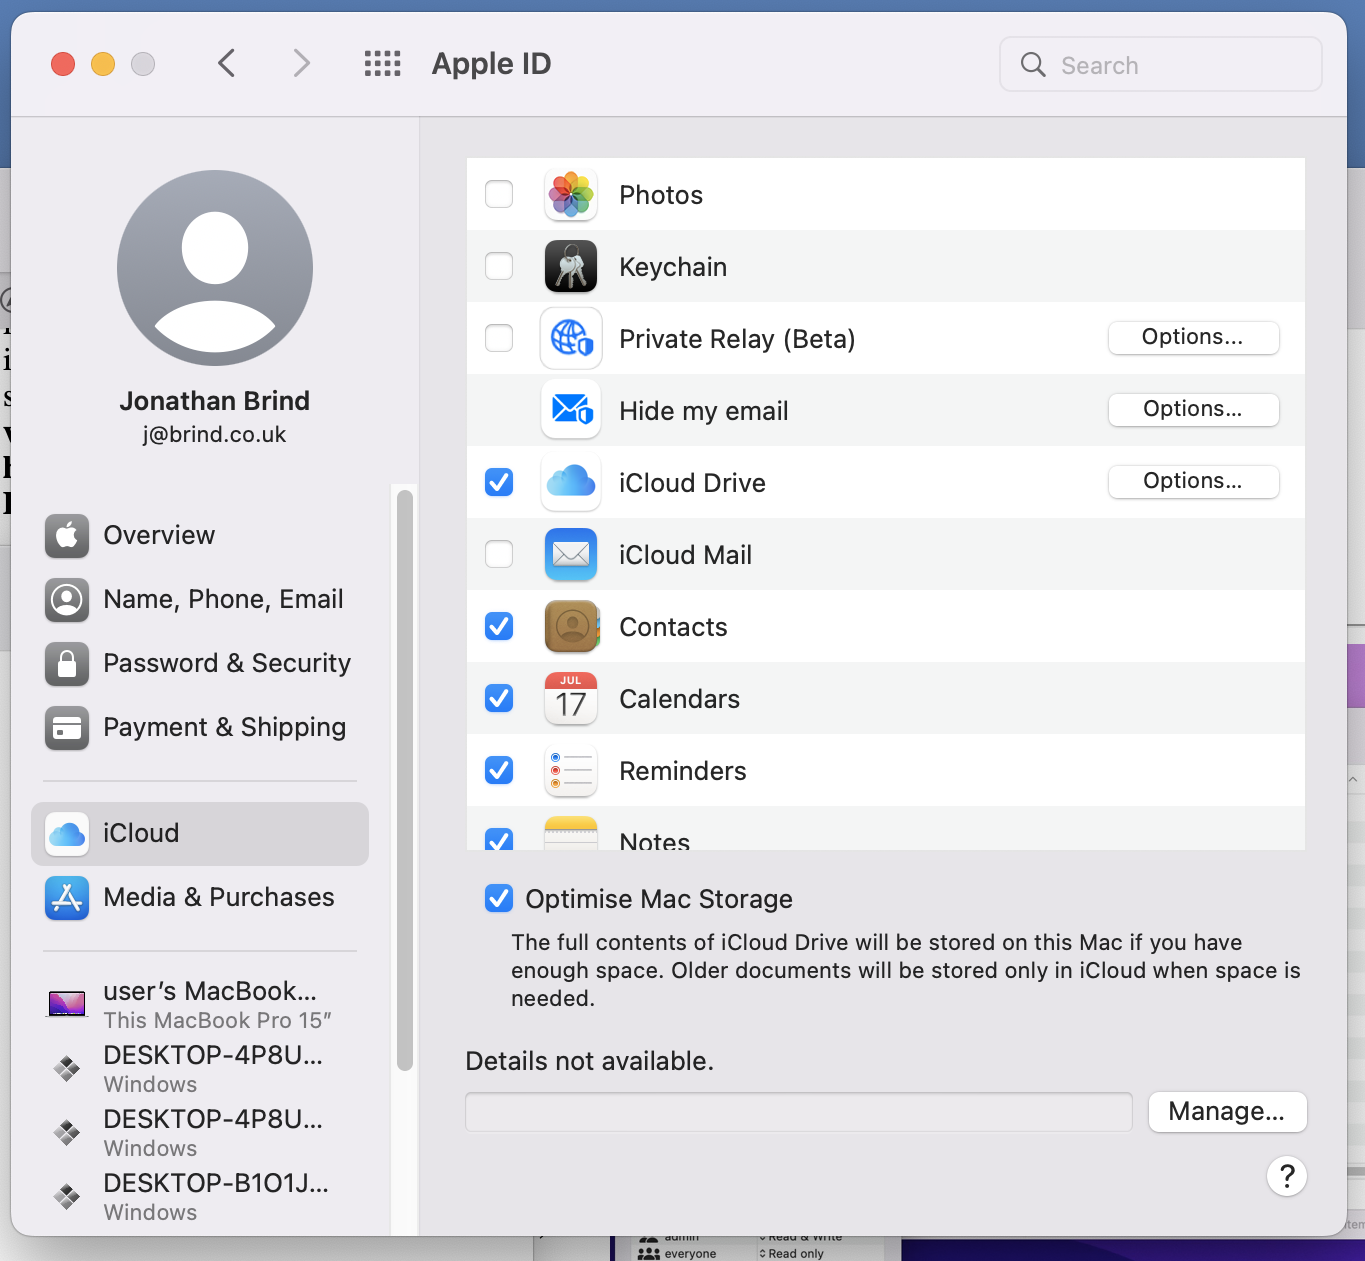Select user's MacBook device entry

click(x=200, y=1004)
